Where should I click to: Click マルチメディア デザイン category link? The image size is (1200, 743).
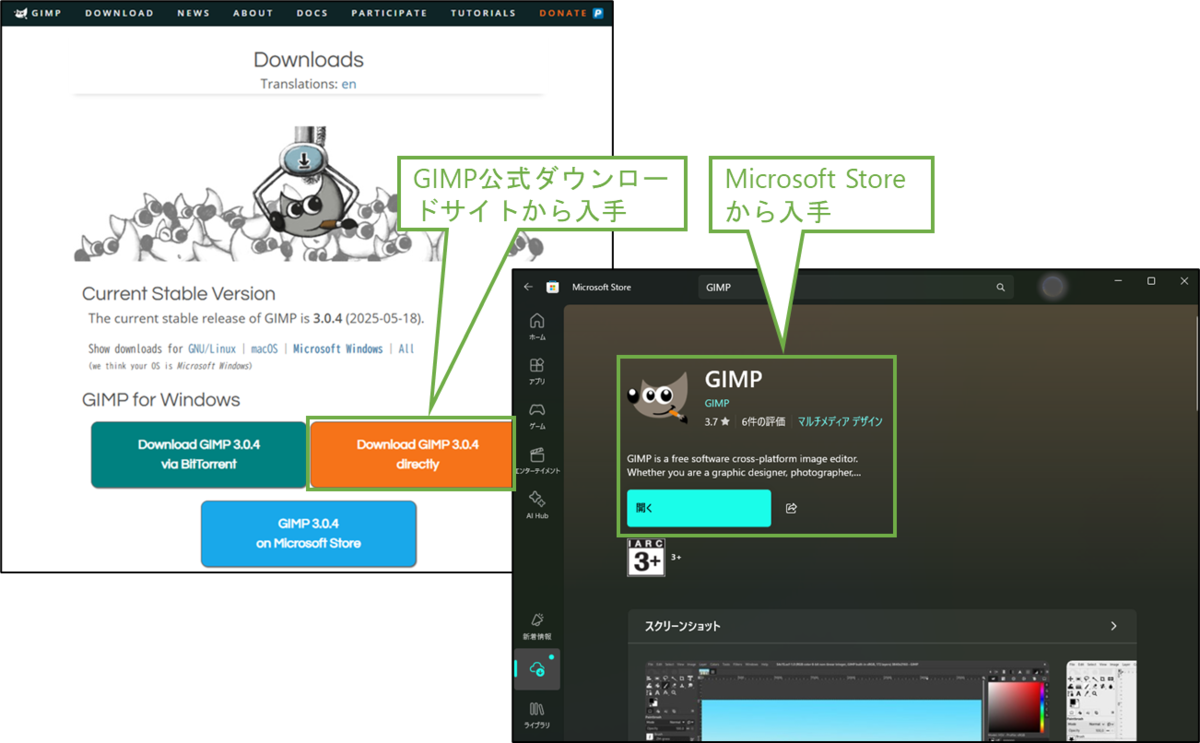[x=840, y=422]
